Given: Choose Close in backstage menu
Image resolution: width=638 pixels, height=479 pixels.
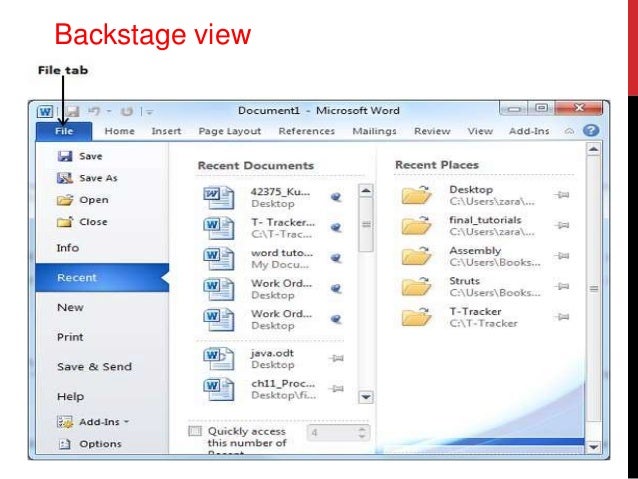Looking at the screenshot, I should 82,222.
